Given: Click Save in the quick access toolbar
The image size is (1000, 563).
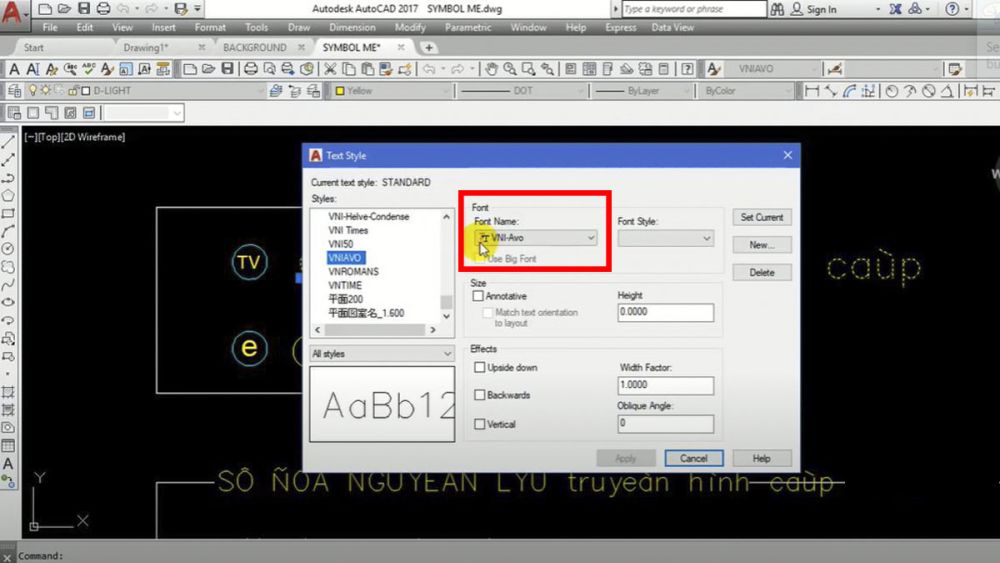Looking at the screenshot, I should point(84,9).
